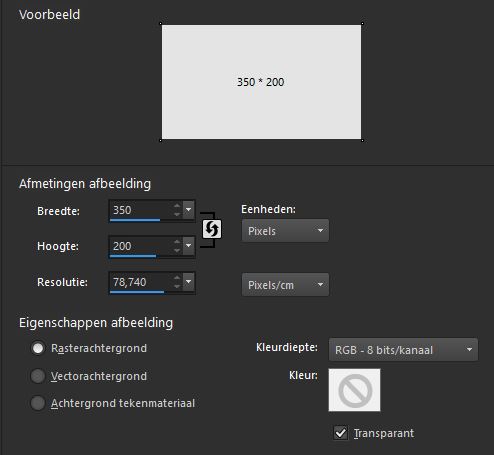Click the 350 * 200 preview rectangle
Image resolution: width=494 pixels, height=455 pixels.
pyautogui.click(x=261, y=82)
